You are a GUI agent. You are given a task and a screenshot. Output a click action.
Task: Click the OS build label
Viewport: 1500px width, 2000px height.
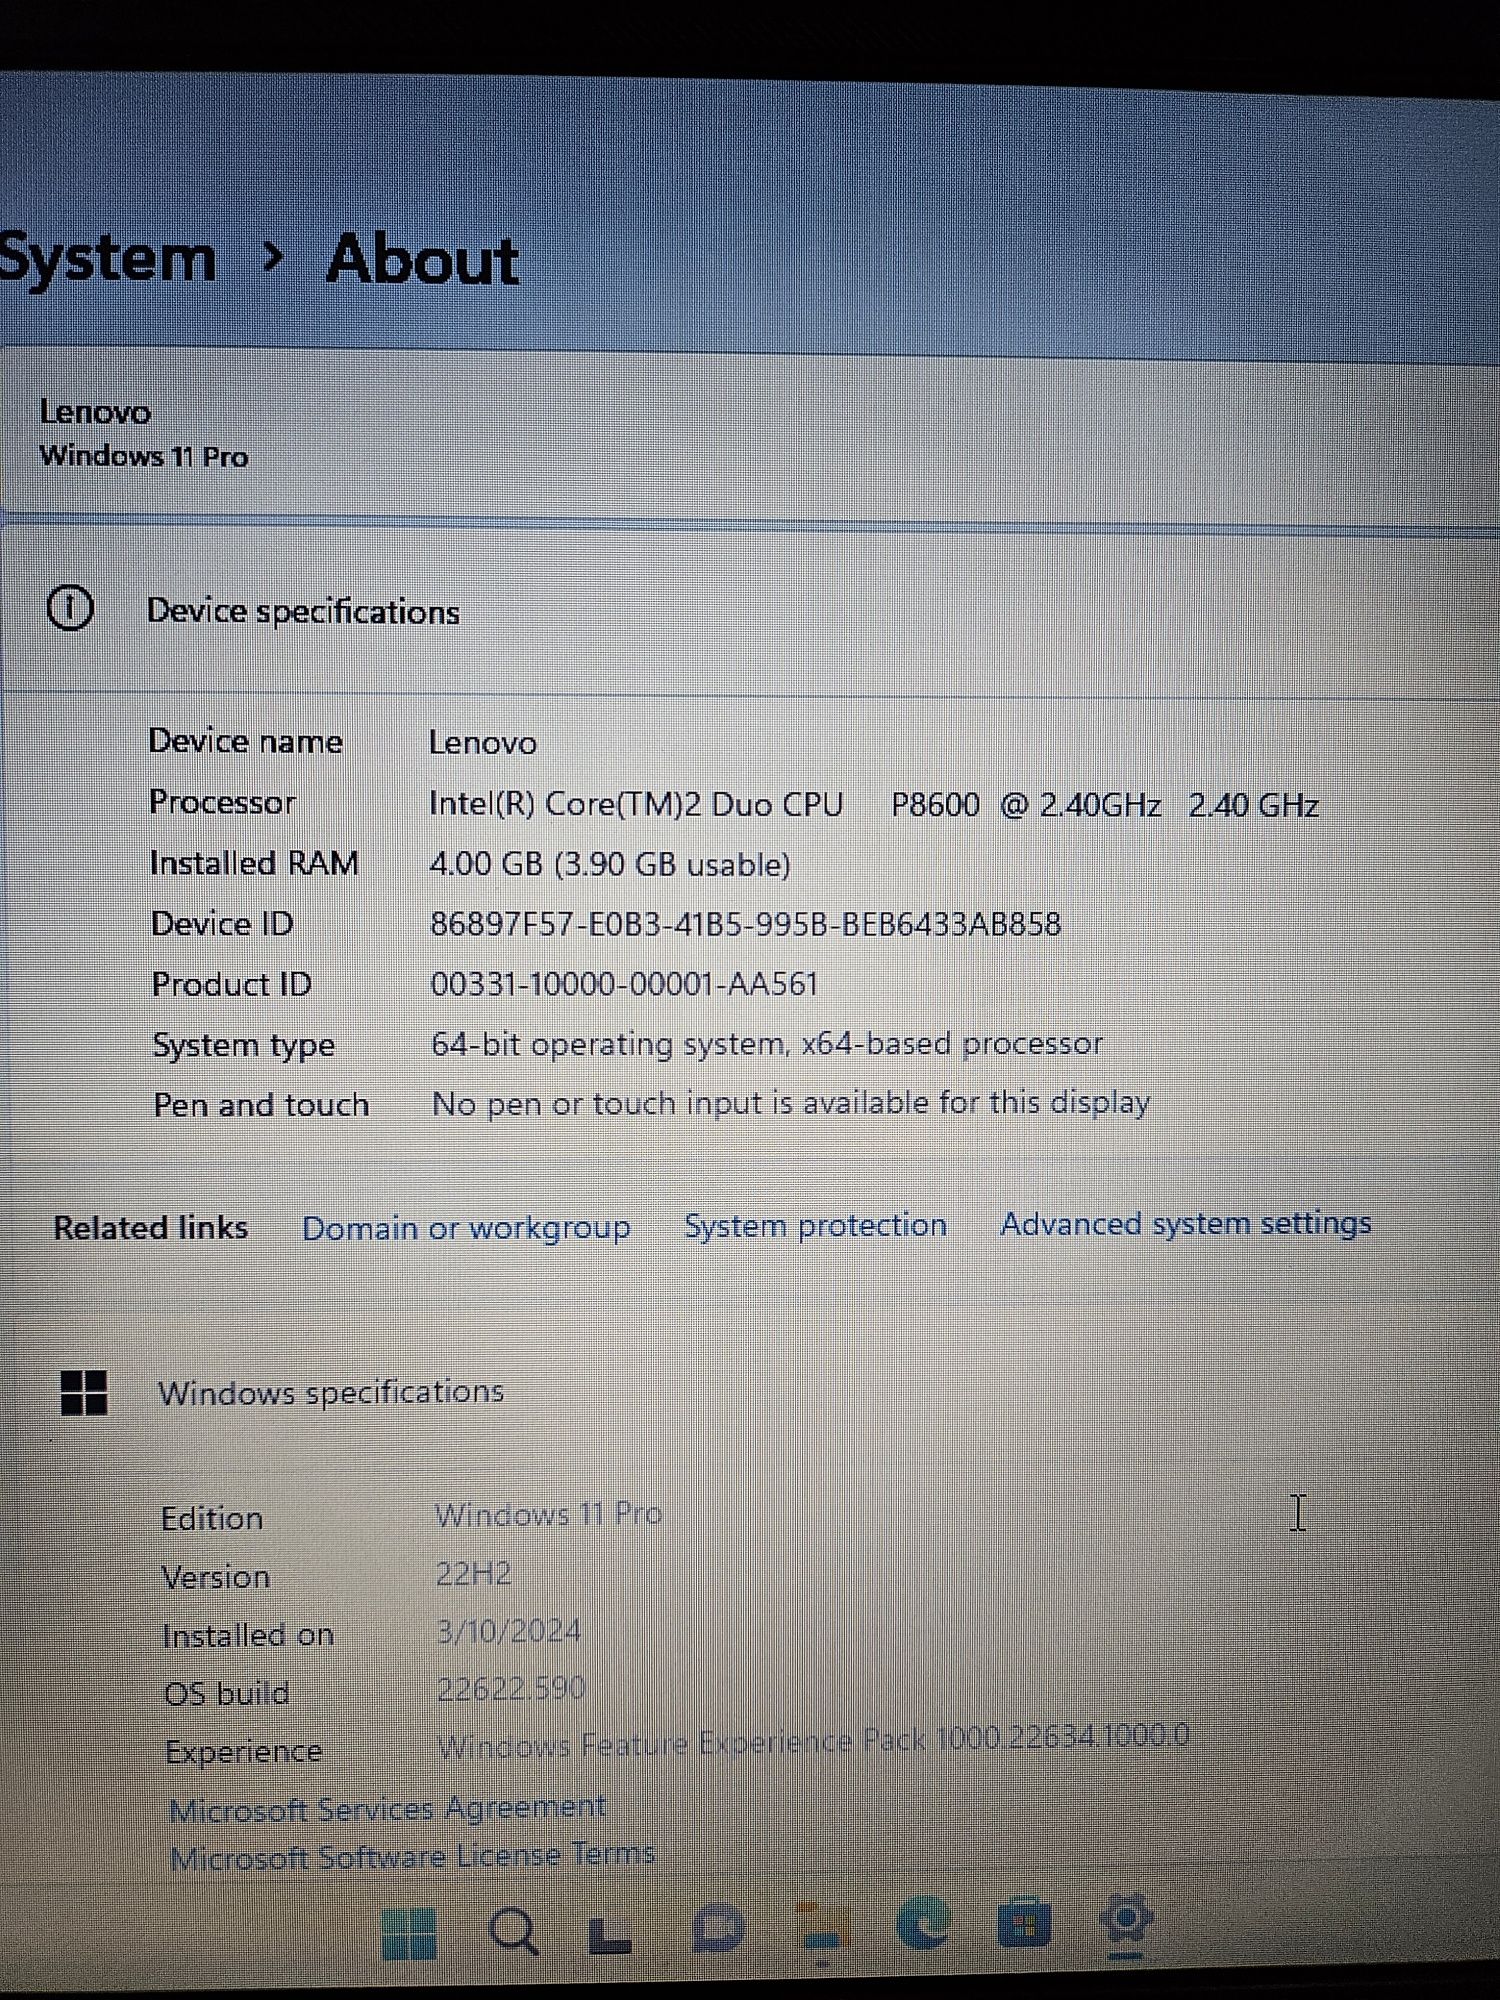pyautogui.click(x=226, y=1693)
